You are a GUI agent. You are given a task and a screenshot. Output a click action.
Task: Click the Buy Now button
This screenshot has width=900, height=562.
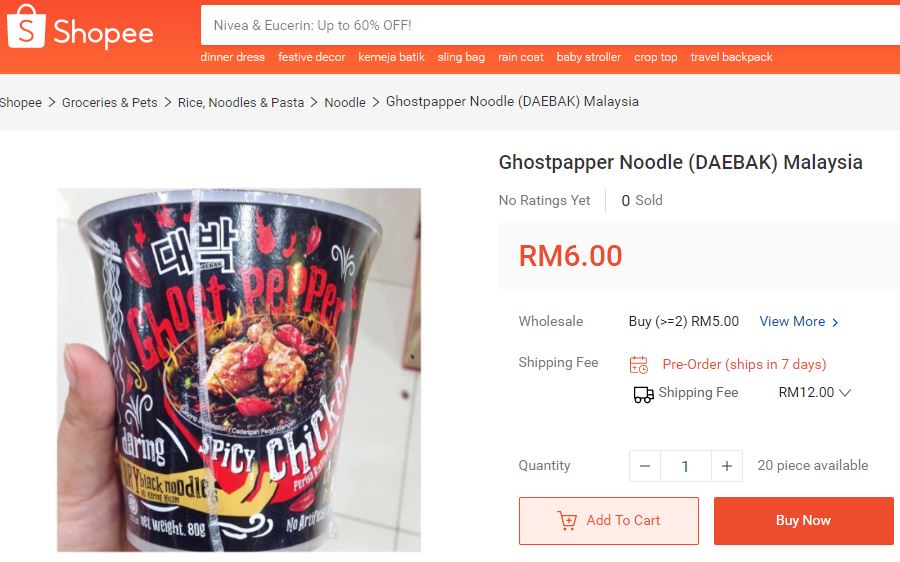(x=804, y=521)
